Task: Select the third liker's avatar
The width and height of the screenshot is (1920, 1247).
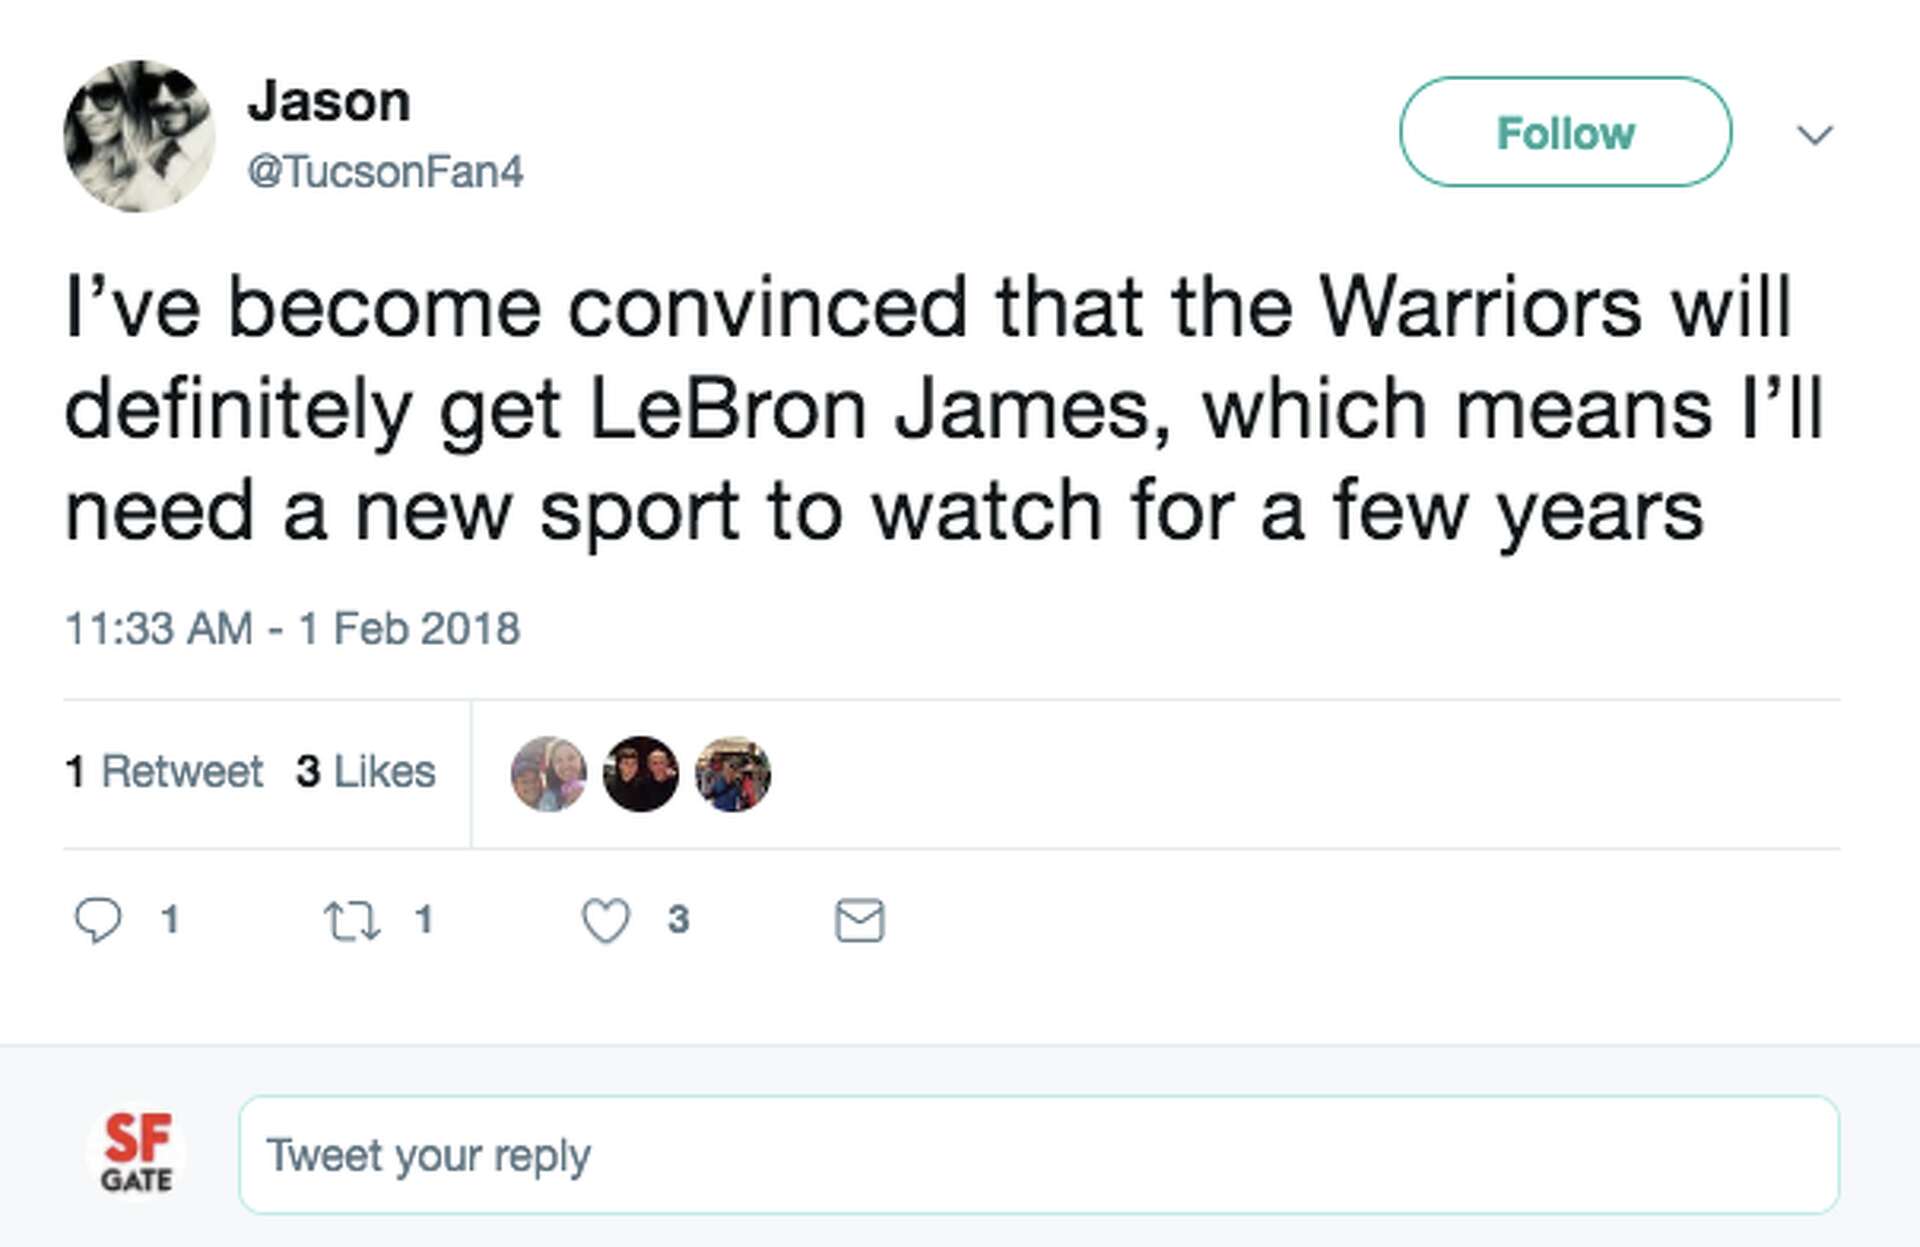Action: click(x=733, y=770)
